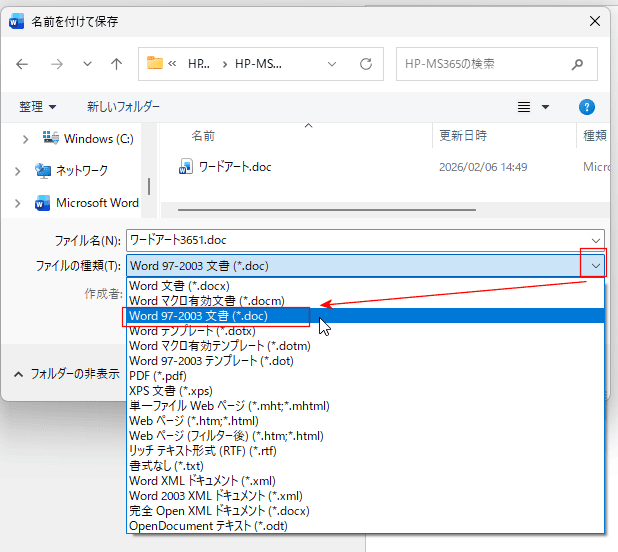Go up one folder level

coord(116,64)
